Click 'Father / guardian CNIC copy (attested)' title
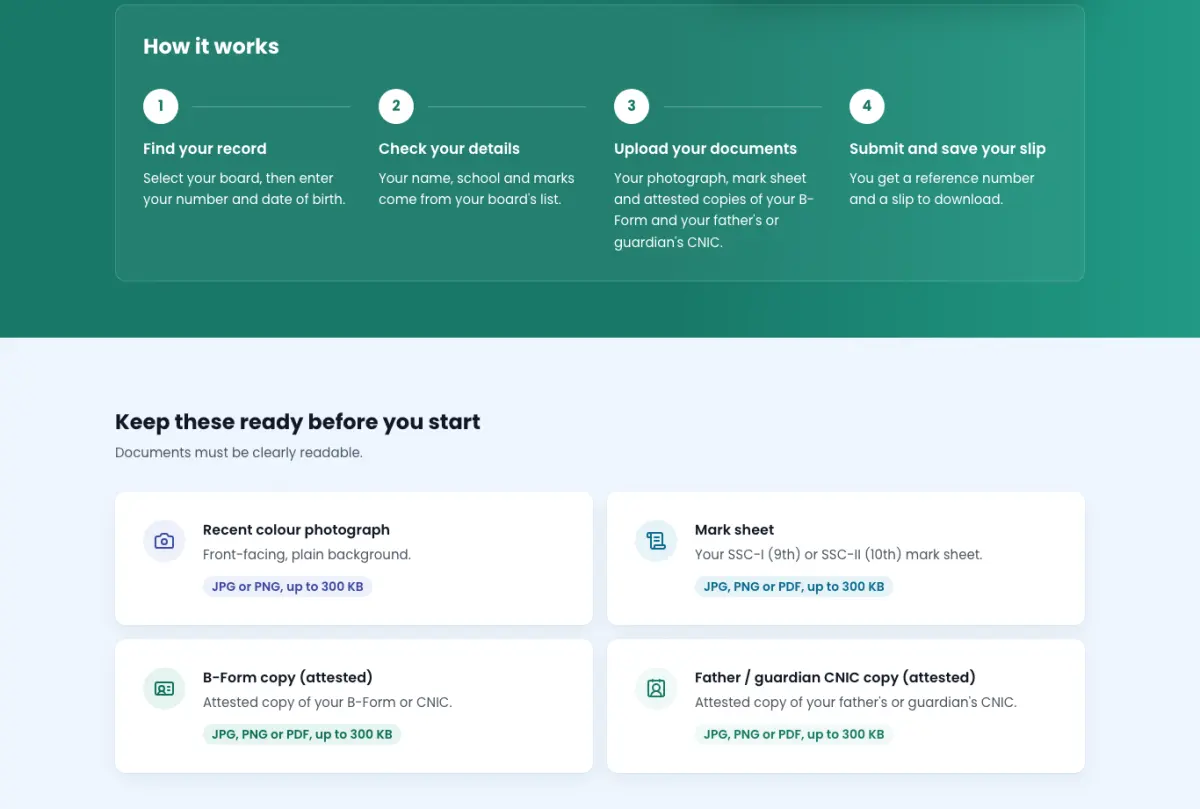 point(835,677)
